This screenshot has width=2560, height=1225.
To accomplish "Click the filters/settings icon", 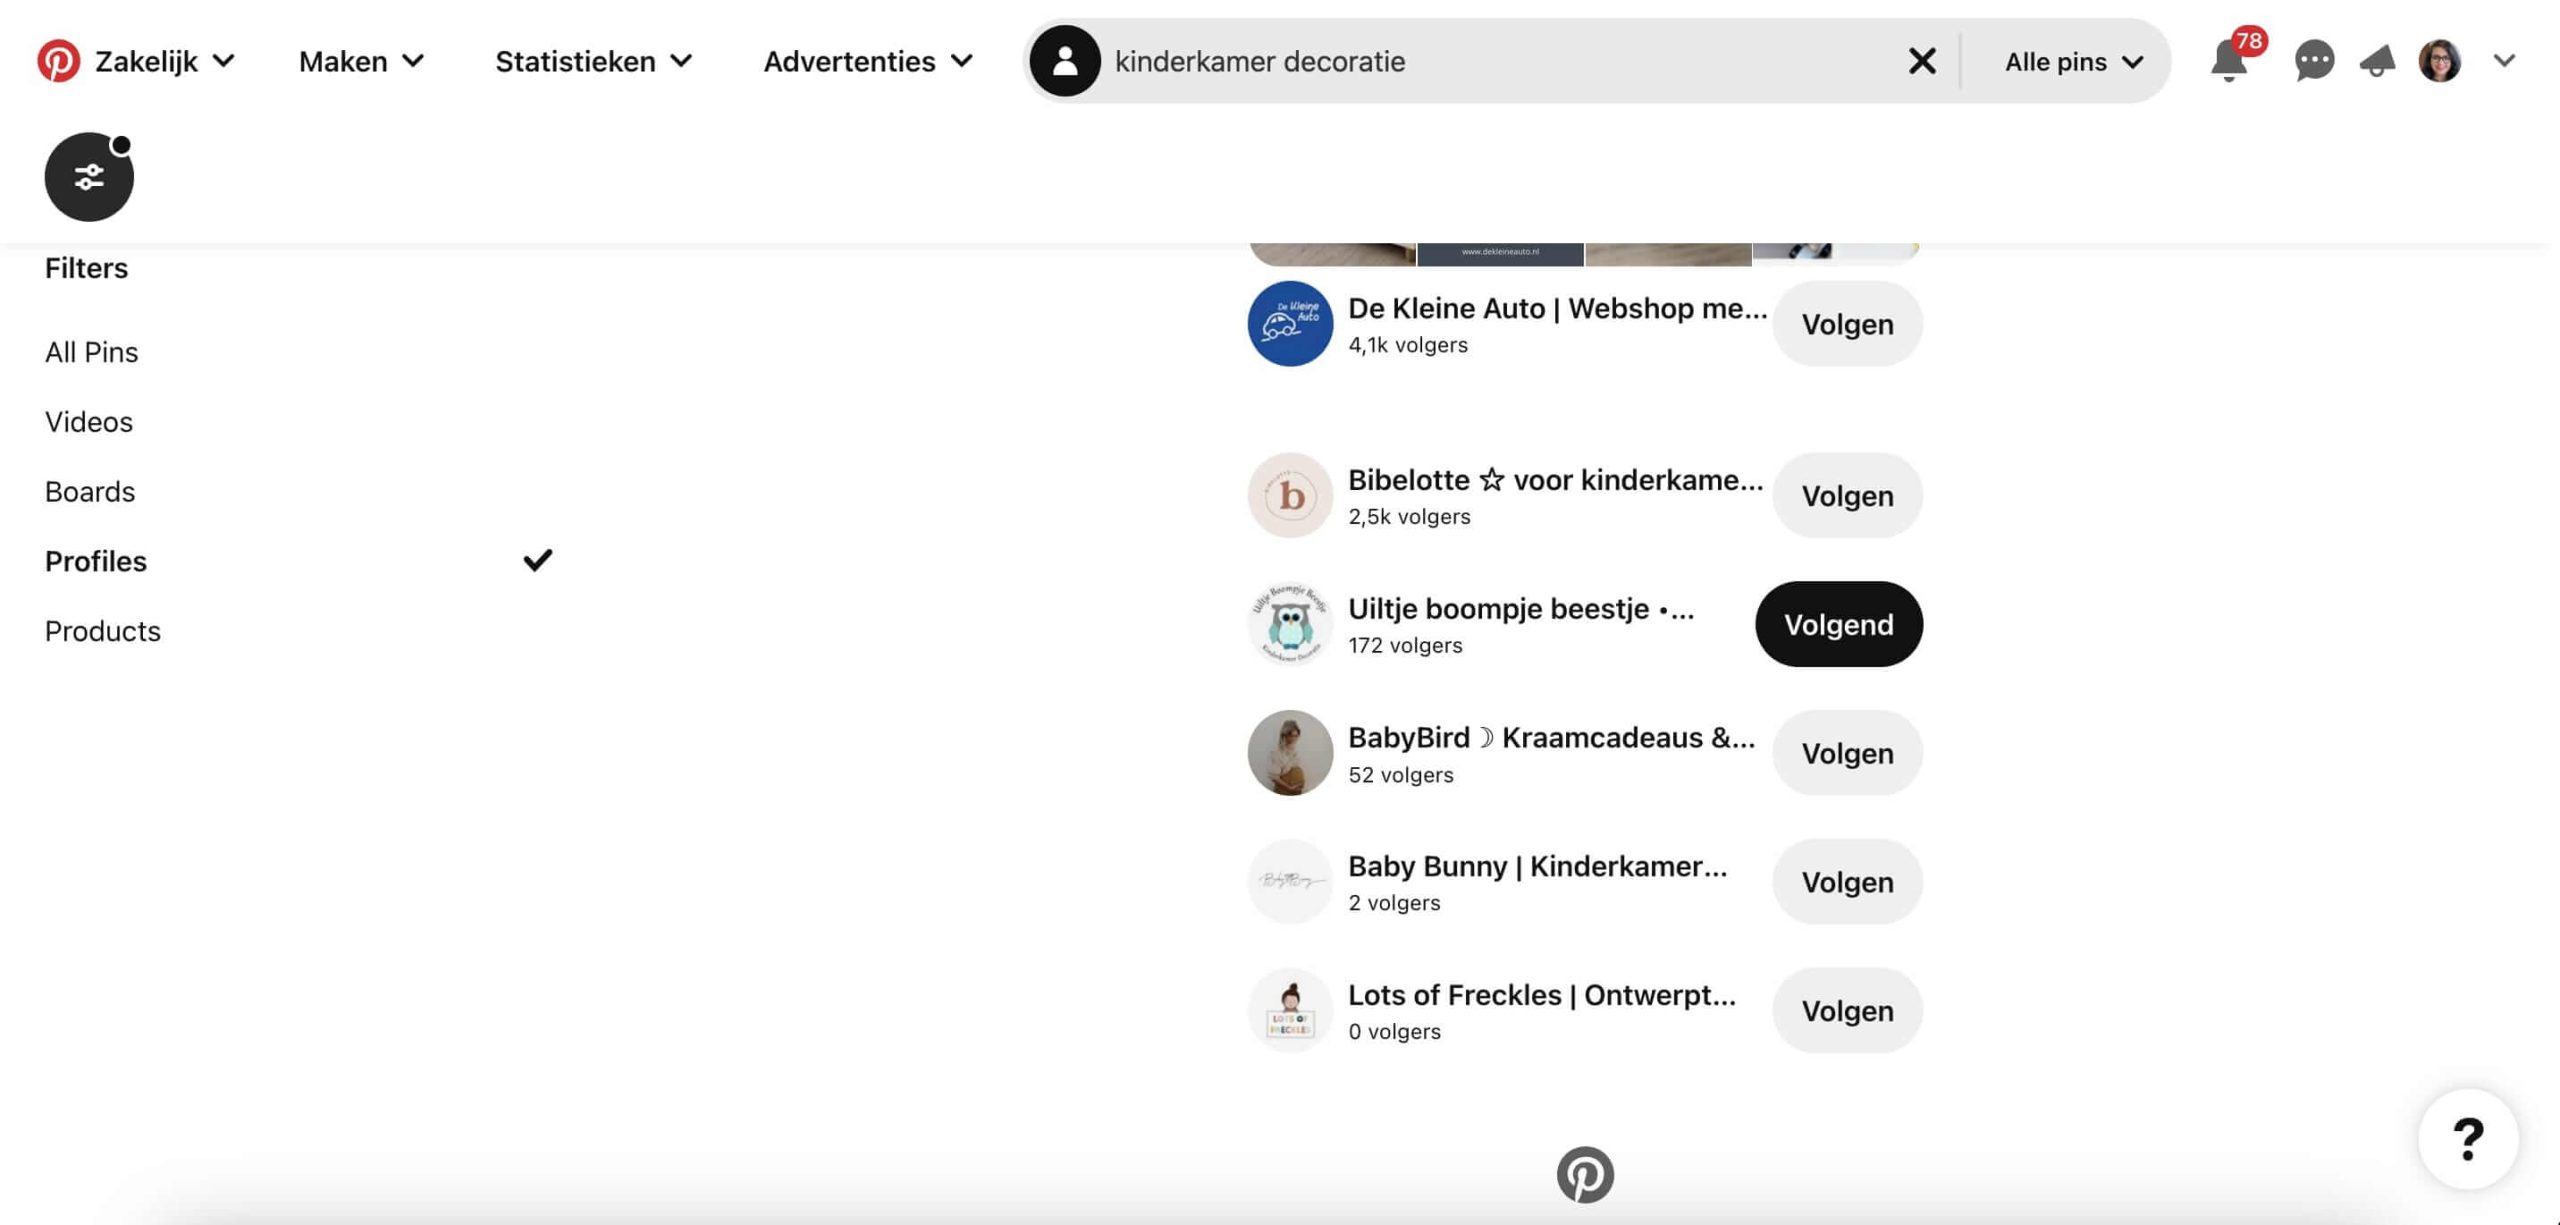I will coord(88,176).
